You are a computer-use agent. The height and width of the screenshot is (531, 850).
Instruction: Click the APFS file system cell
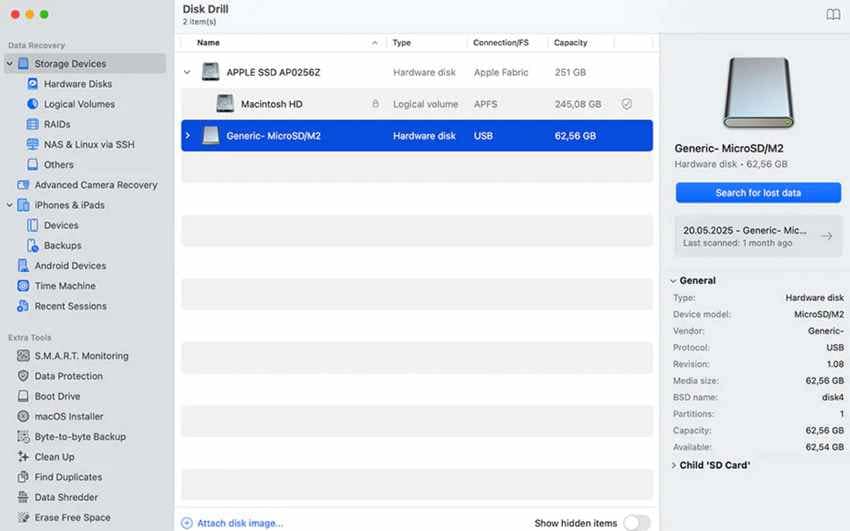(x=485, y=104)
